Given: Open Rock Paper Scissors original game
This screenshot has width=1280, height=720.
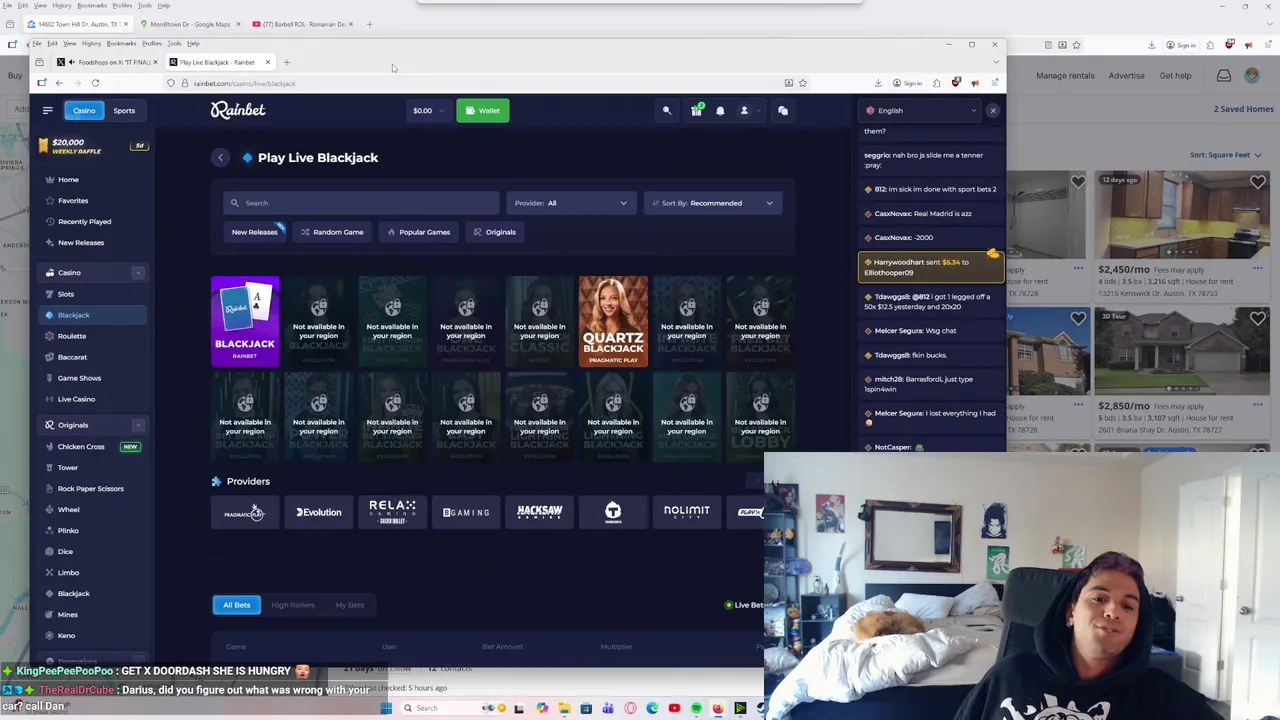Looking at the screenshot, I should coord(92,488).
